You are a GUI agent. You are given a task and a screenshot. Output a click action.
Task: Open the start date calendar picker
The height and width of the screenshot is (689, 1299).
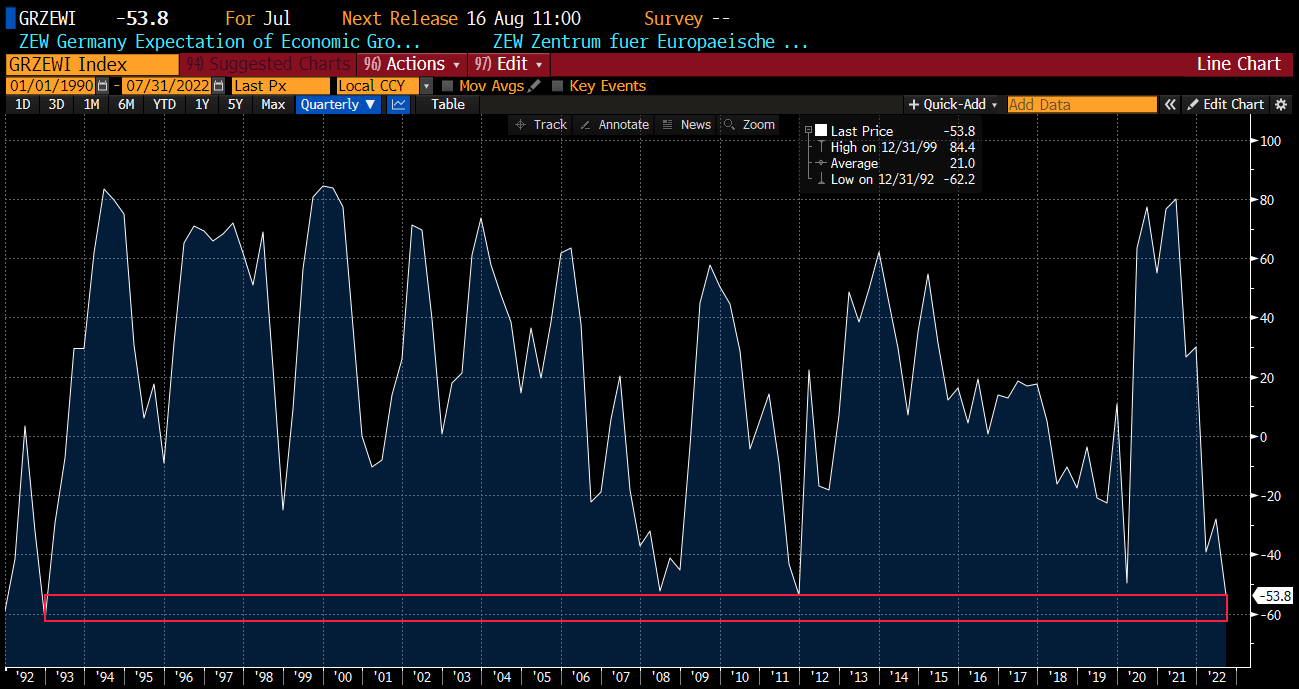pos(102,86)
